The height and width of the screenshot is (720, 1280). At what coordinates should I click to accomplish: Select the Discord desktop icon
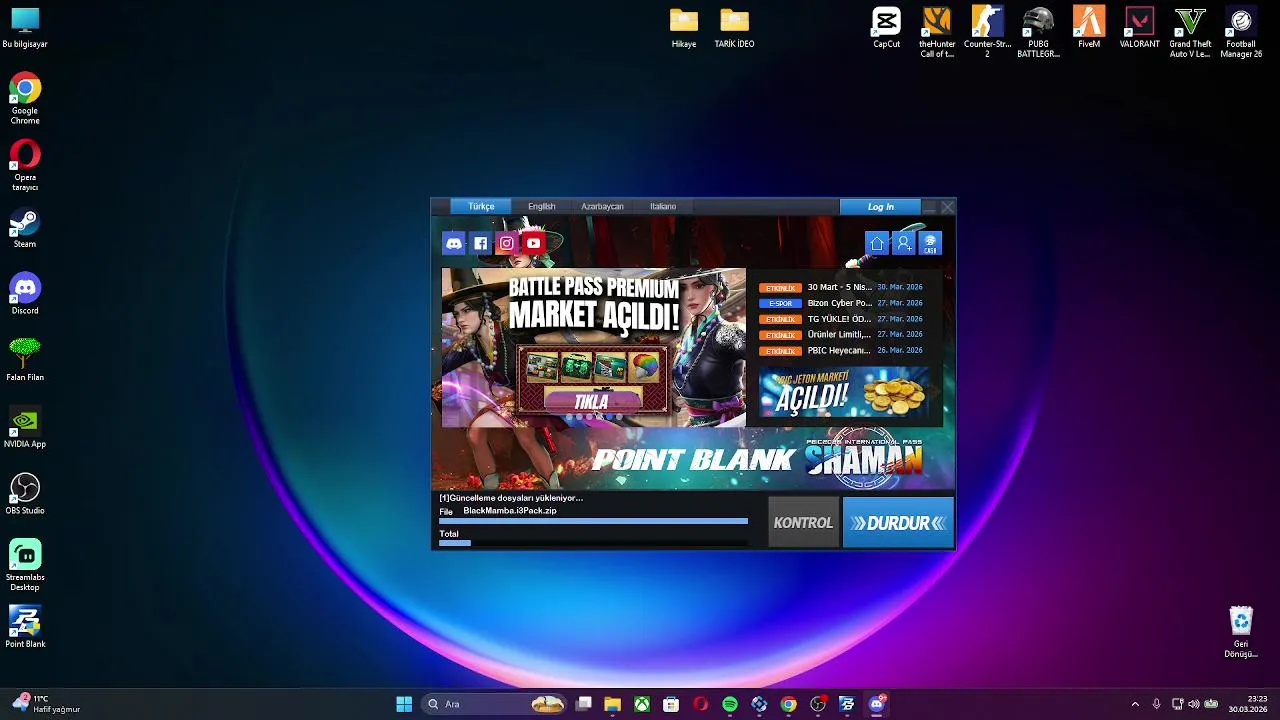click(25, 295)
